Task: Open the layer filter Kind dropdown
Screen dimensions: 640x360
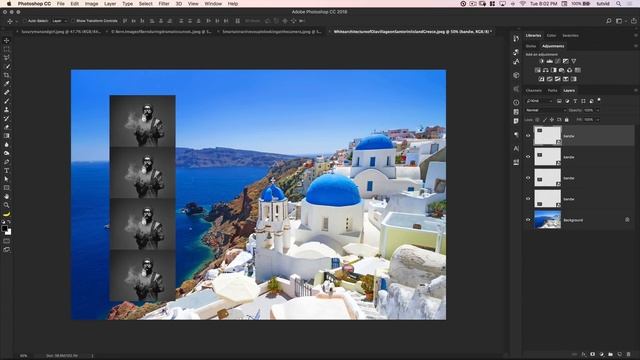Action: (539, 101)
